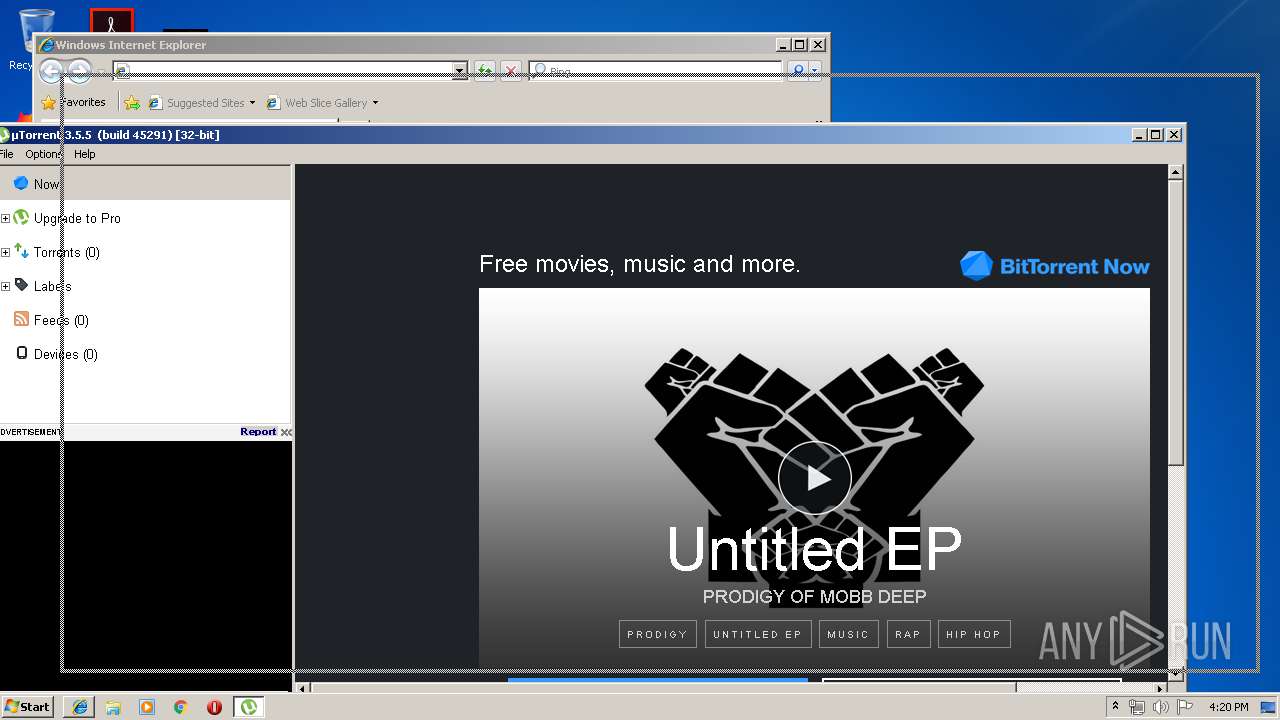Select Devices (0) in sidebar
The height and width of the screenshot is (720, 1280).
tap(65, 354)
